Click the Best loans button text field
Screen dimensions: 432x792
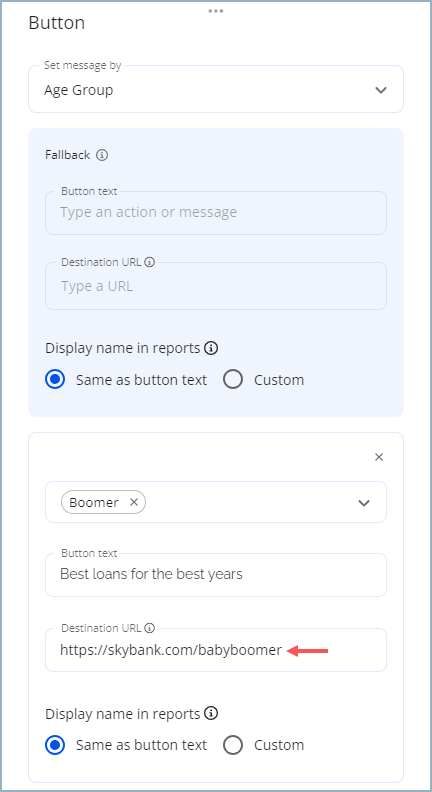[x=216, y=575]
